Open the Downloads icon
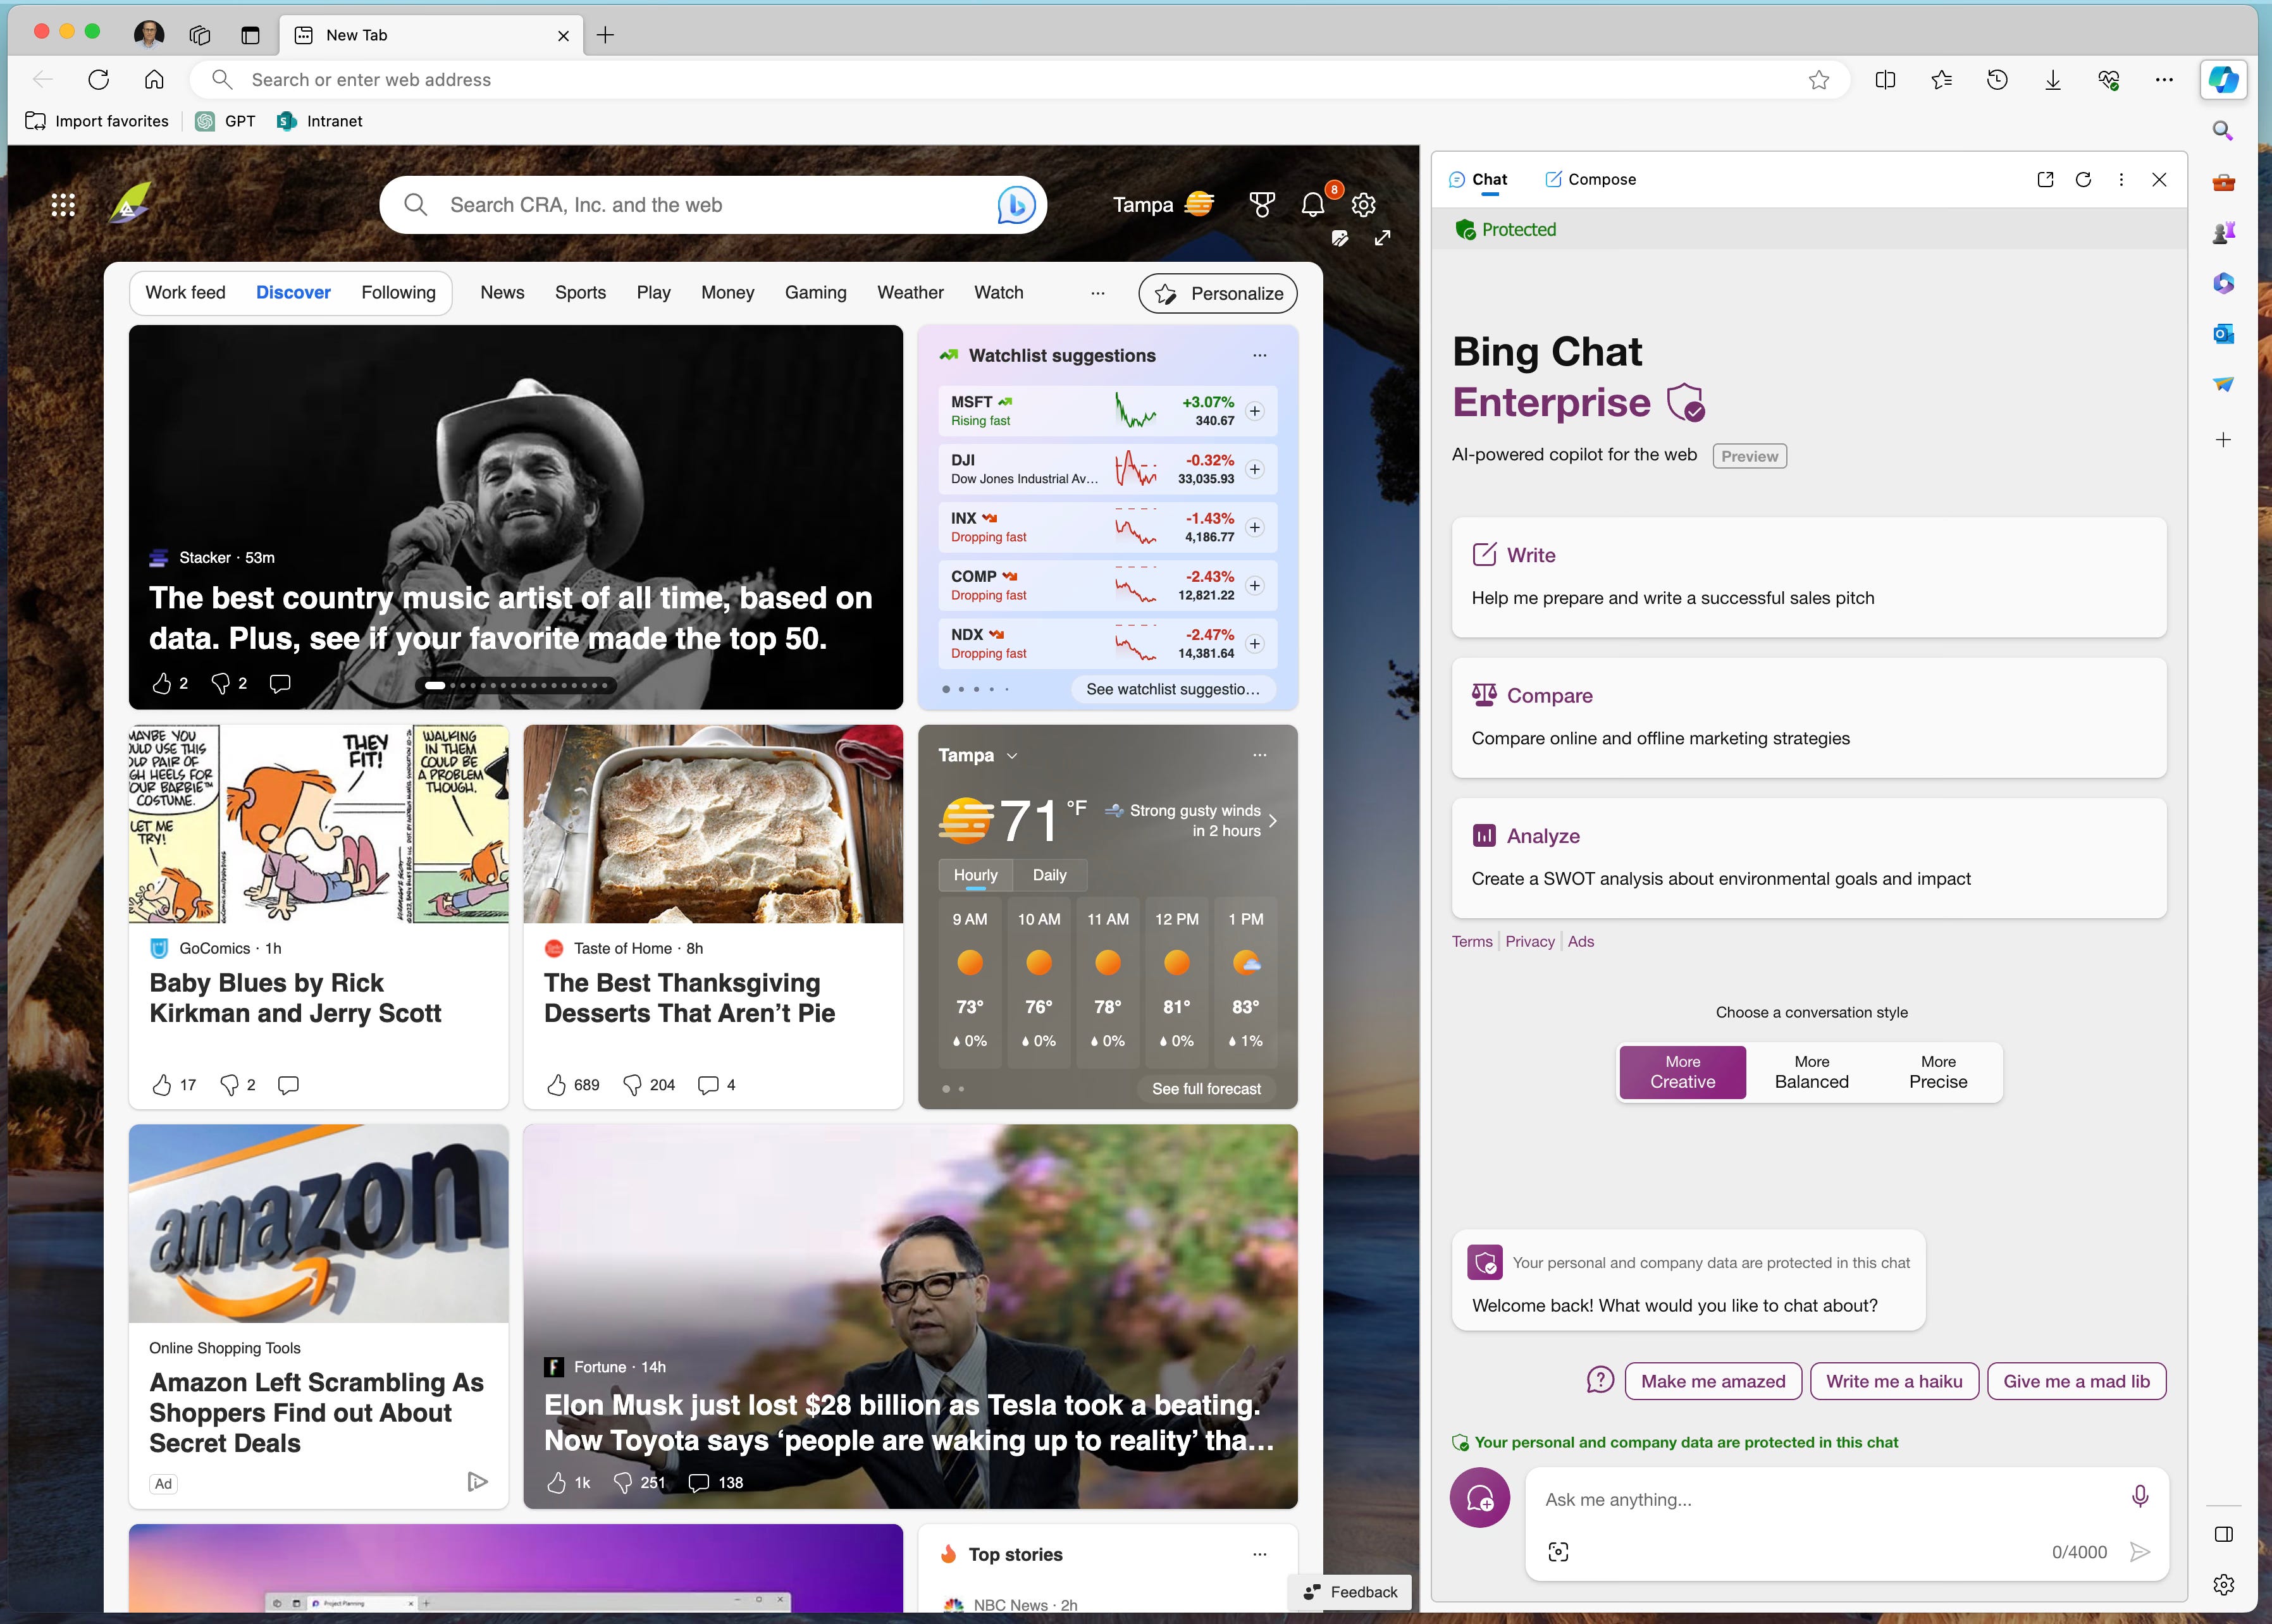 click(x=2053, y=80)
